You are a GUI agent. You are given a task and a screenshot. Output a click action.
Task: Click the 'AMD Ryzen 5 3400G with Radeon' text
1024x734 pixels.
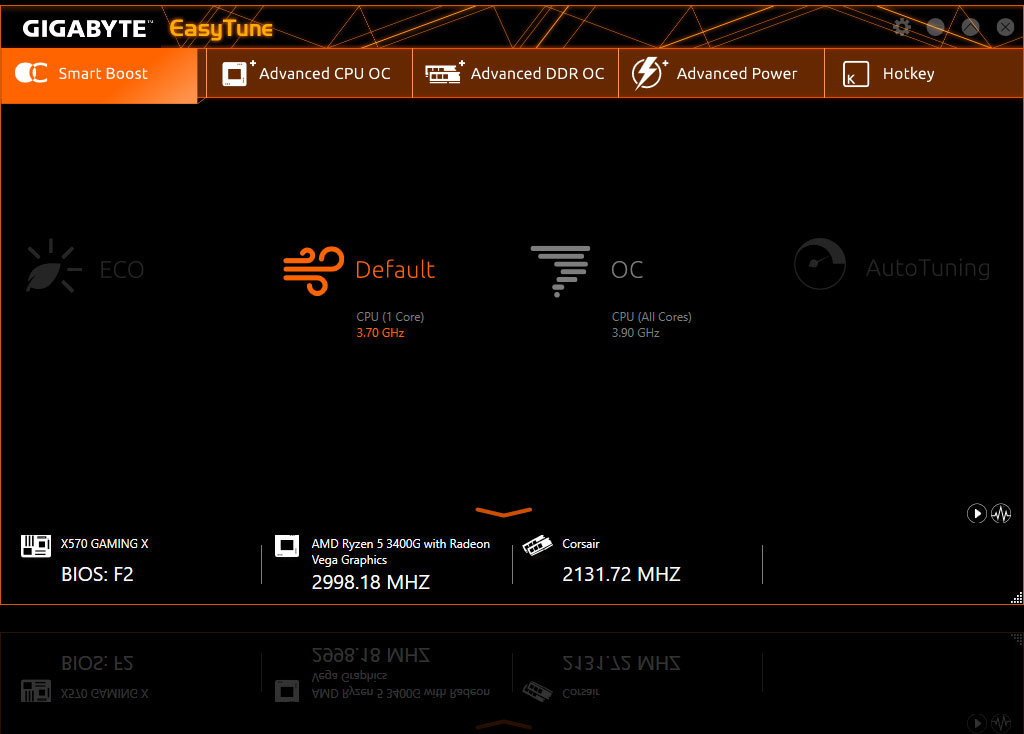click(400, 544)
